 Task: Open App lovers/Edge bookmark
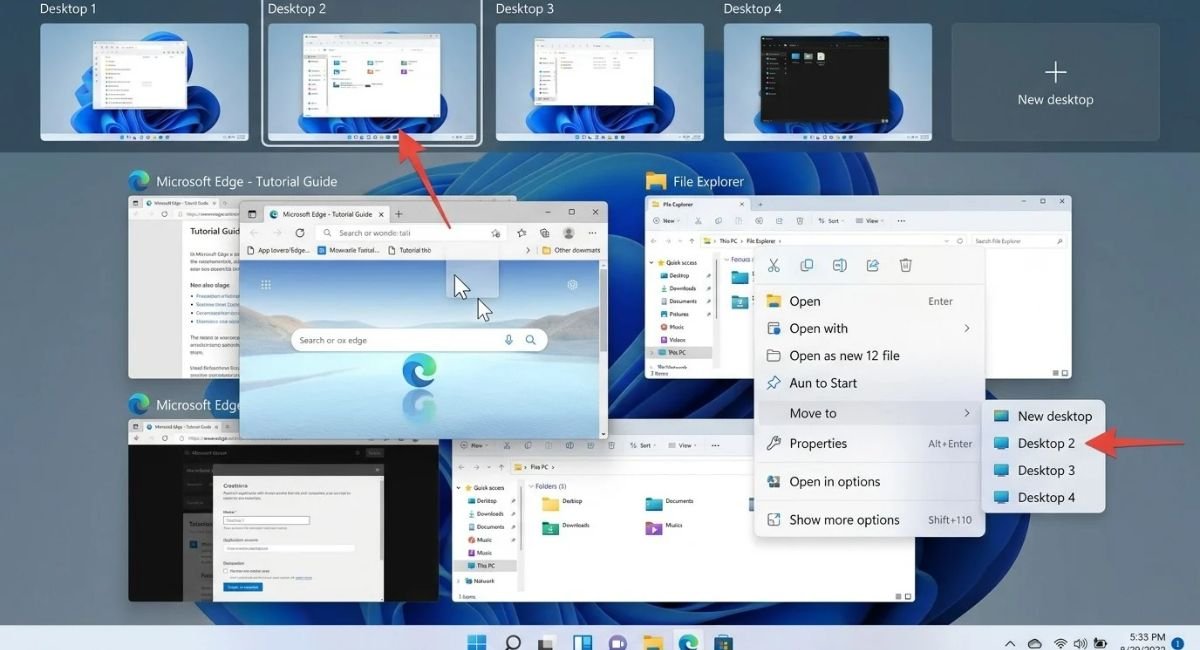(x=279, y=250)
